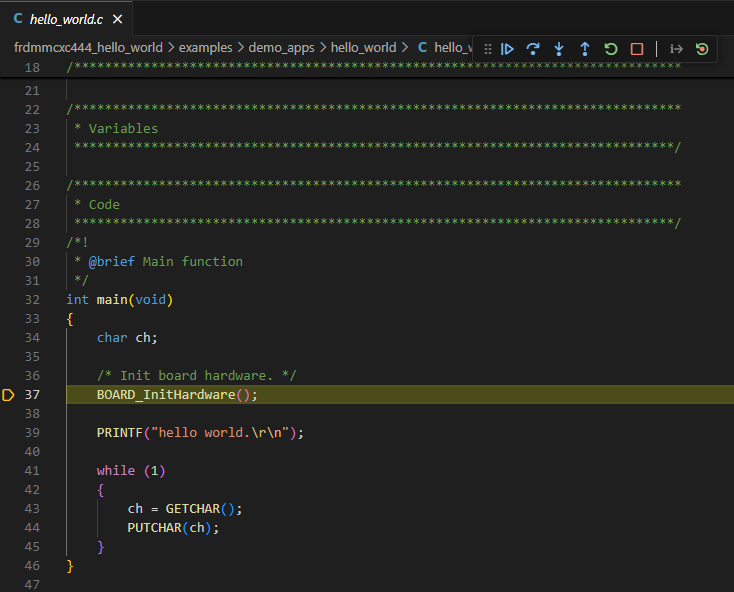Click the green reset icon at toolbar end
Screen dimensions: 734x592
pyautogui.click(x=702, y=48)
